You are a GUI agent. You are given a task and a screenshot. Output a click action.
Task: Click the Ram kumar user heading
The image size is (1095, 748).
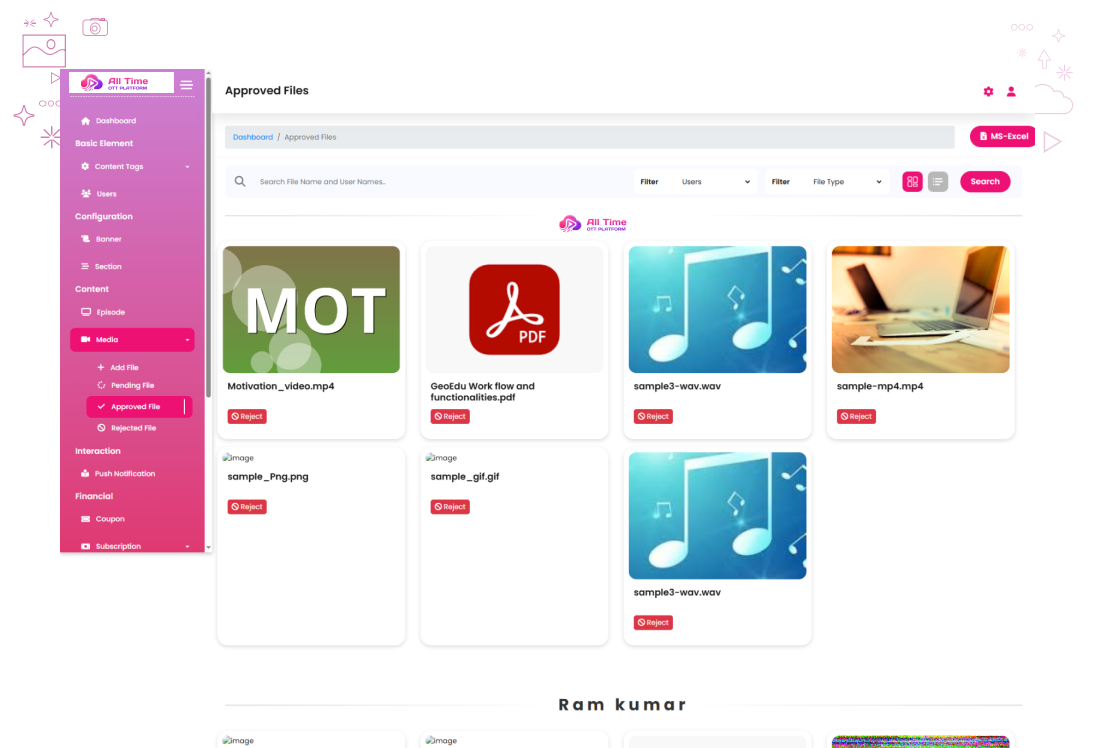622,704
